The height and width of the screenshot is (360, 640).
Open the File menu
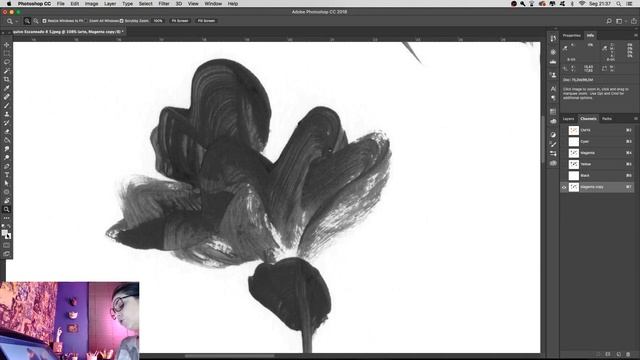click(x=60, y=4)
